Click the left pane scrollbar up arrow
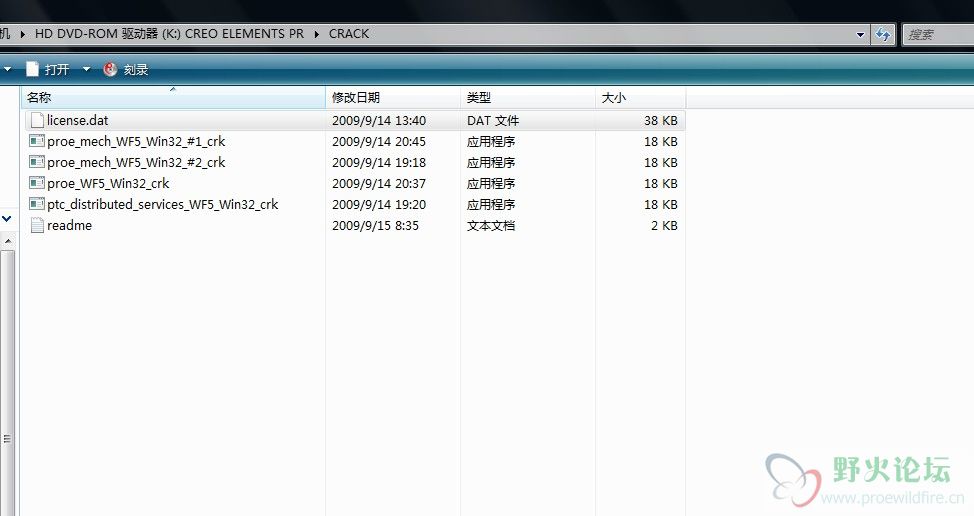Viewport: 974px width, 516px height. point(7,241)
